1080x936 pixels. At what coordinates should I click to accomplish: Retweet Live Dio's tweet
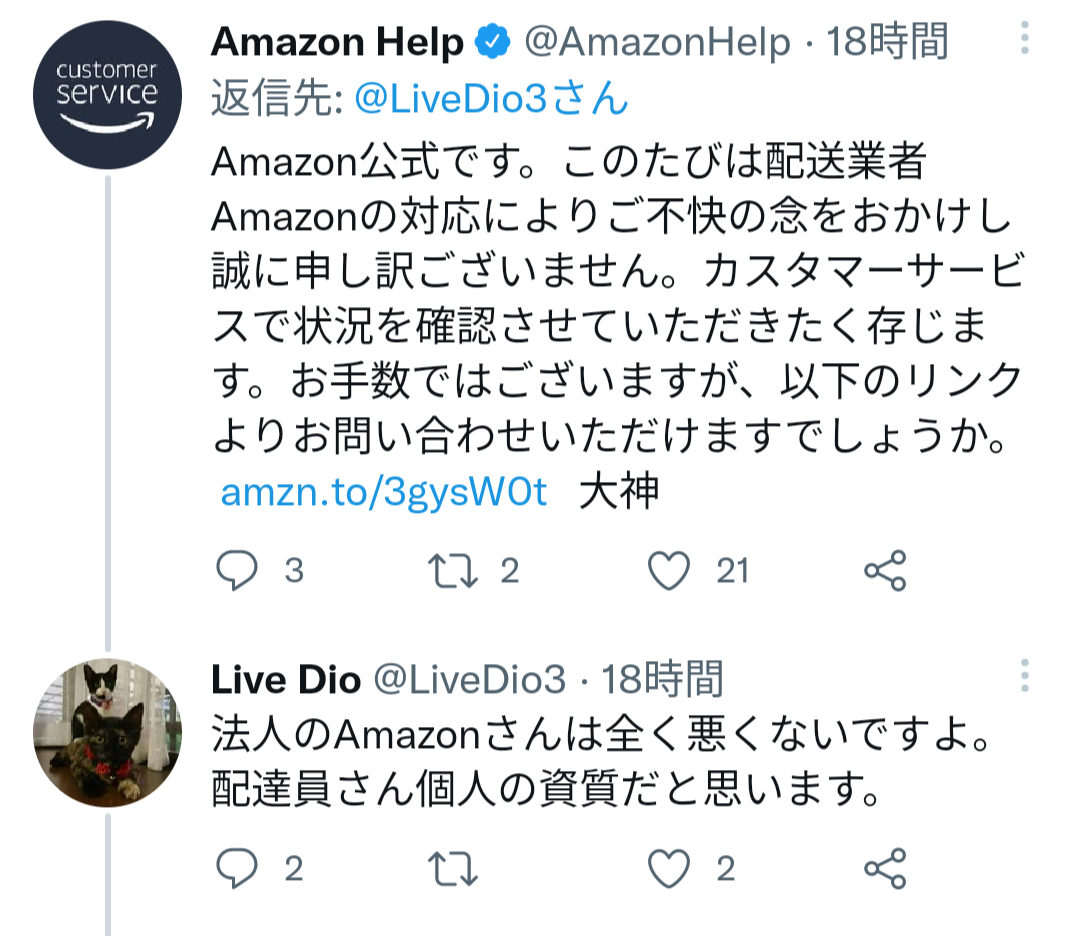(452, 868)
